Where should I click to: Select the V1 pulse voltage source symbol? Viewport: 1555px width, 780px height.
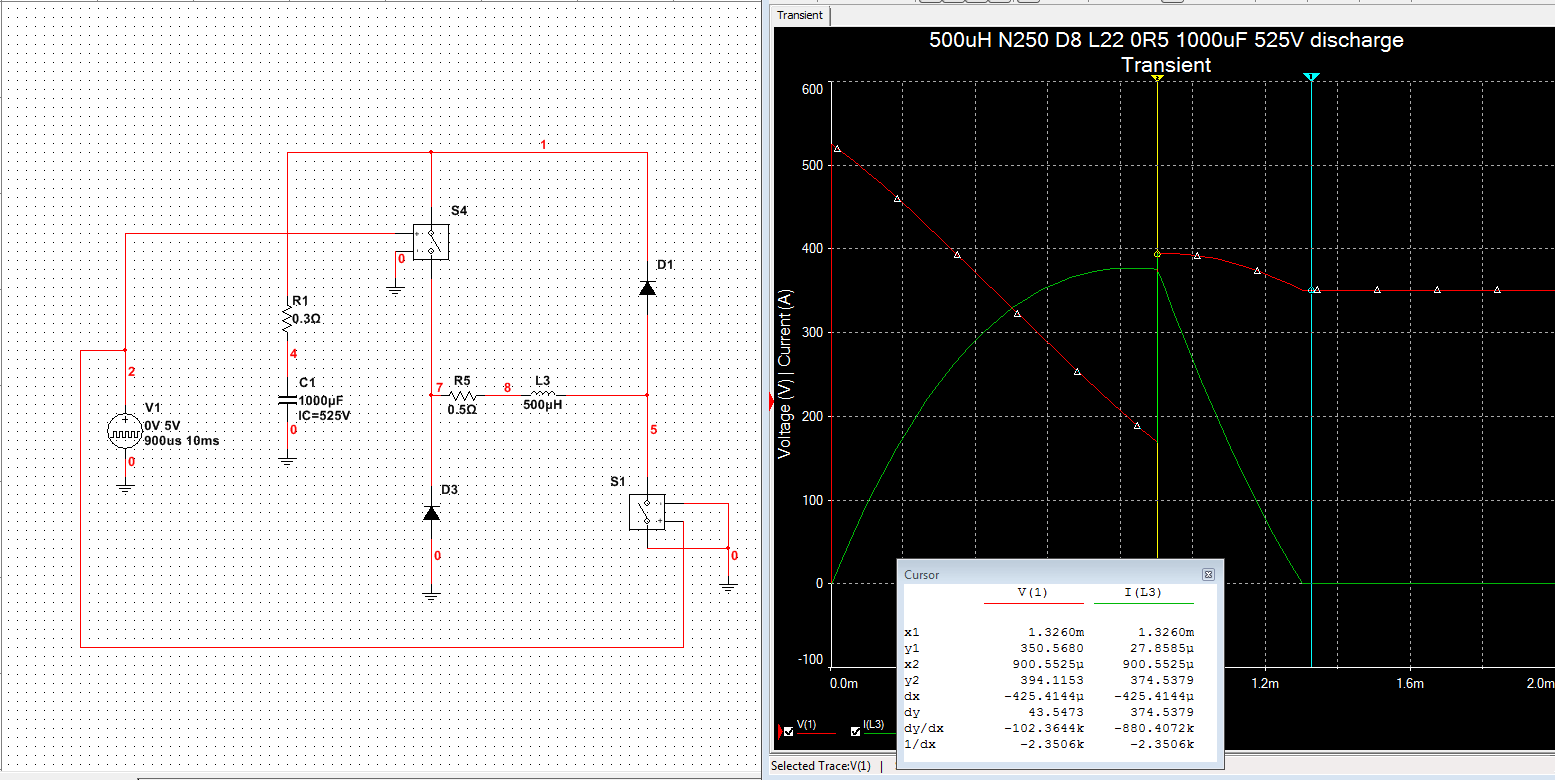124,430
